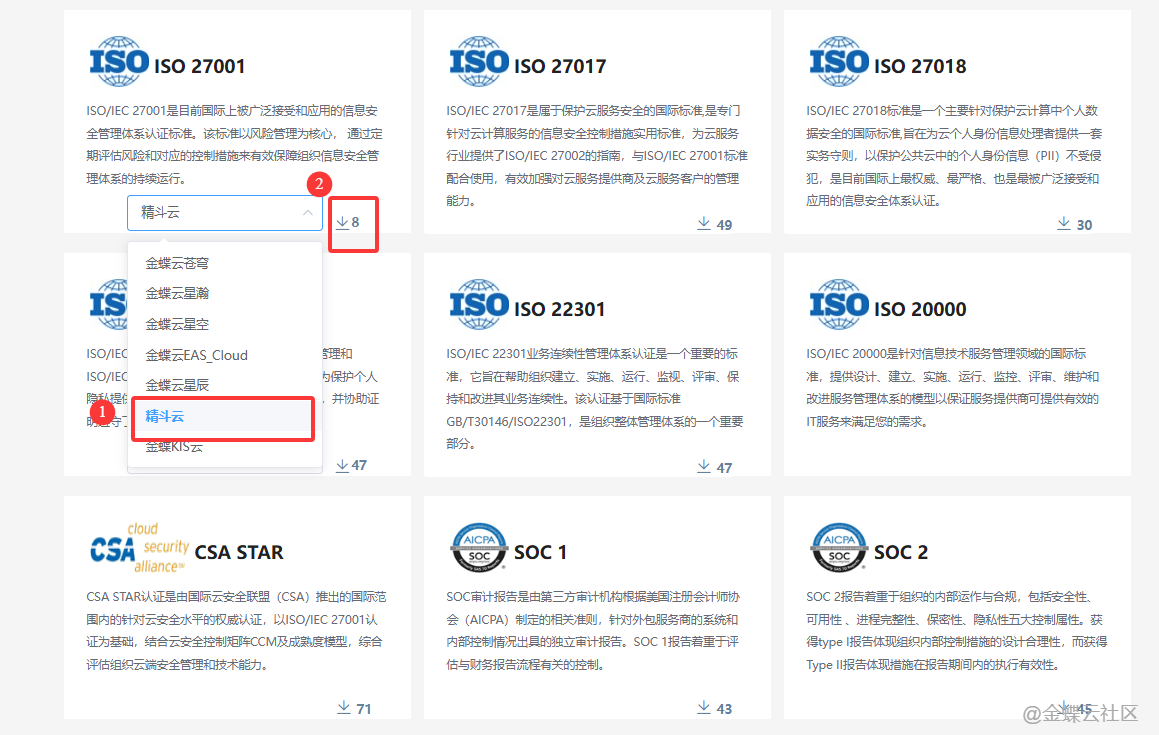Choose 金蝶KIS云 option

pos(225,447)
